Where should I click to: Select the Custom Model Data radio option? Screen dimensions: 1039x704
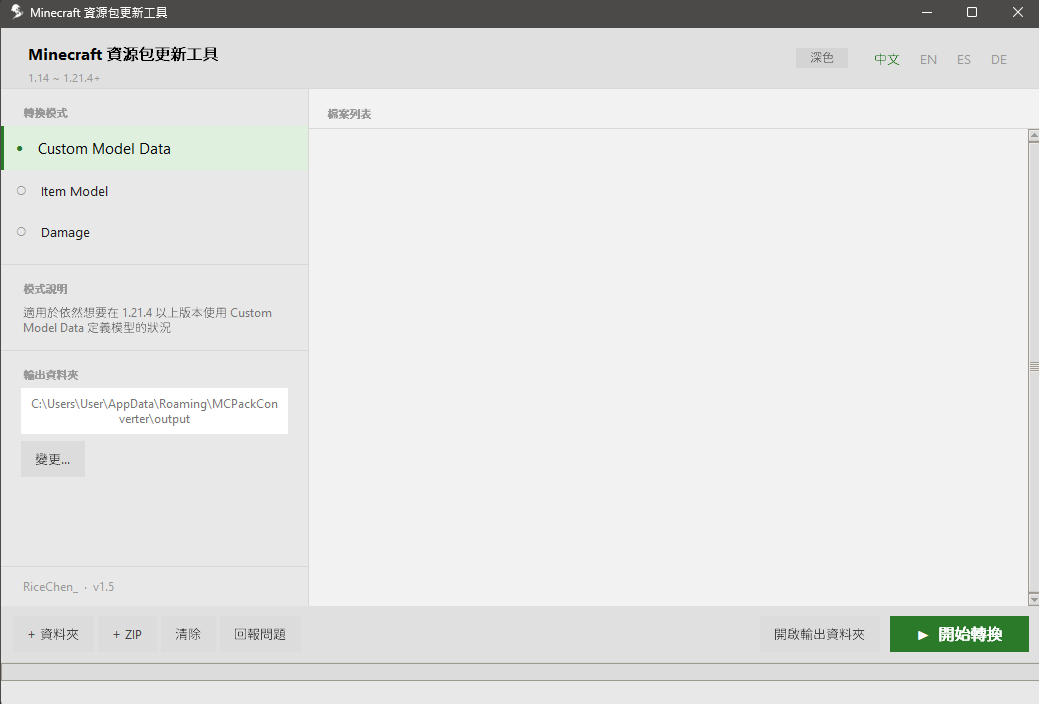[x=156, y=148]
